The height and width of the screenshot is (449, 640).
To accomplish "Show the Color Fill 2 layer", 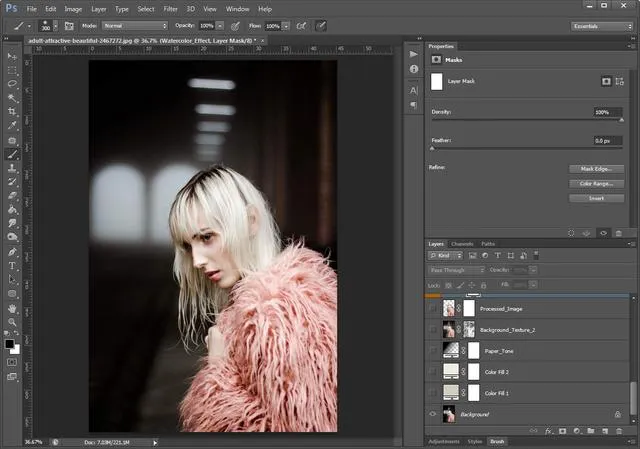I will (x=433, y=372).
